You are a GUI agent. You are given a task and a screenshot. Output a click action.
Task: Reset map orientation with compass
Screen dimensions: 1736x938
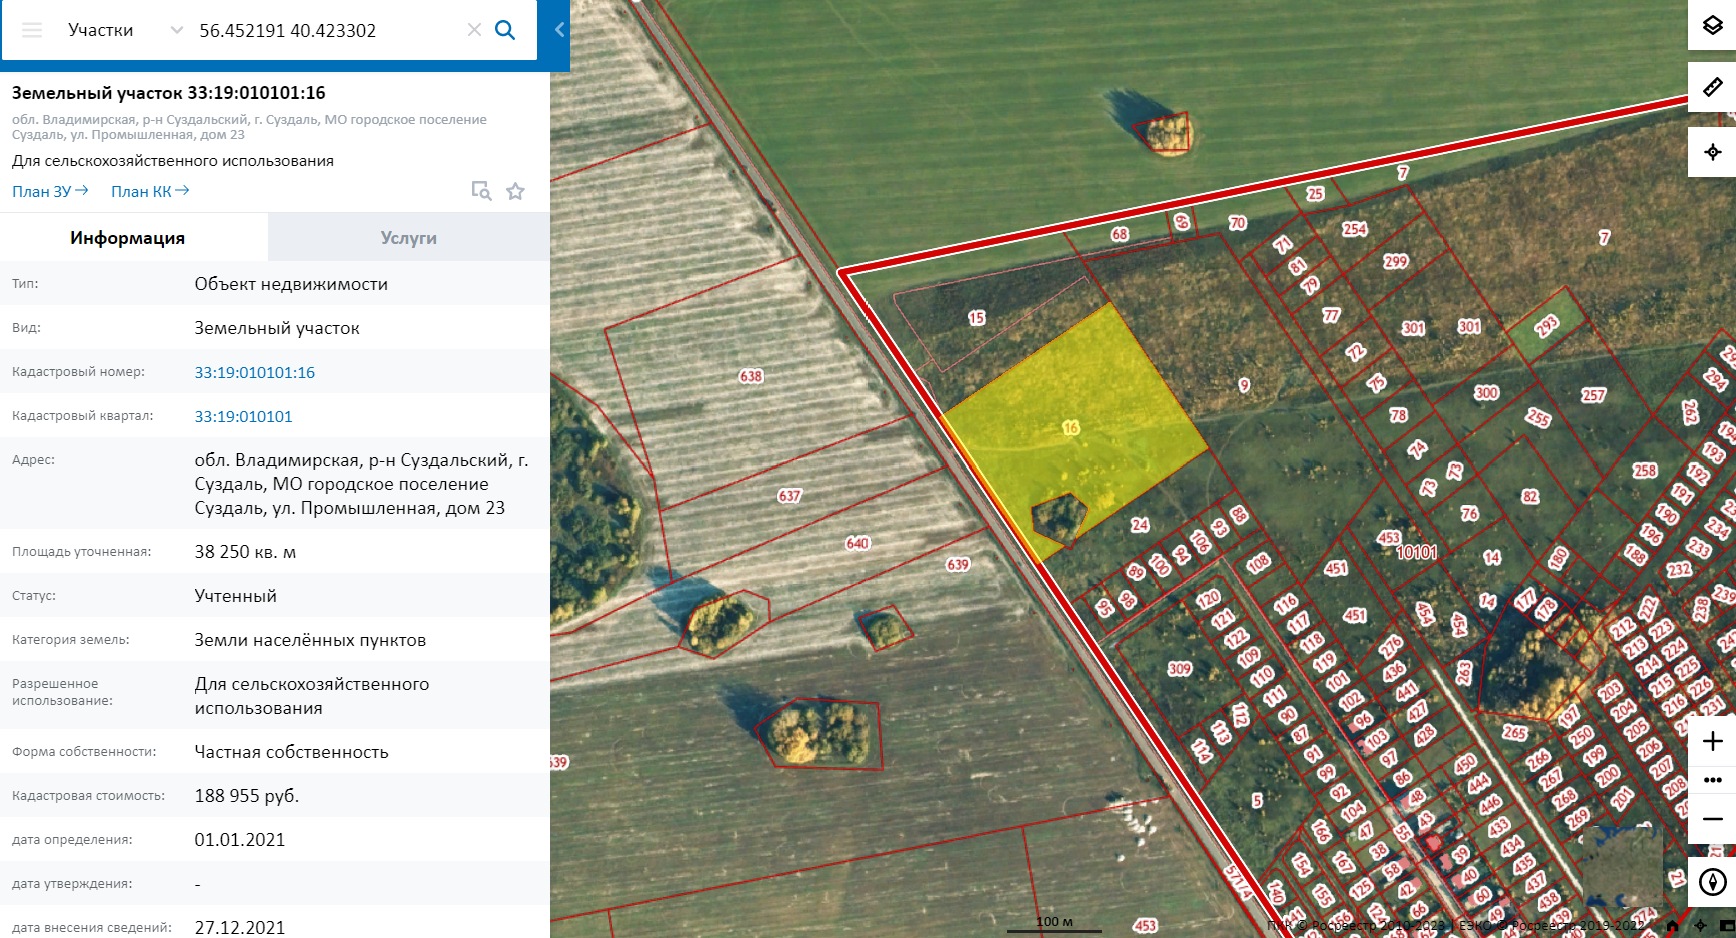(1712, 882)
